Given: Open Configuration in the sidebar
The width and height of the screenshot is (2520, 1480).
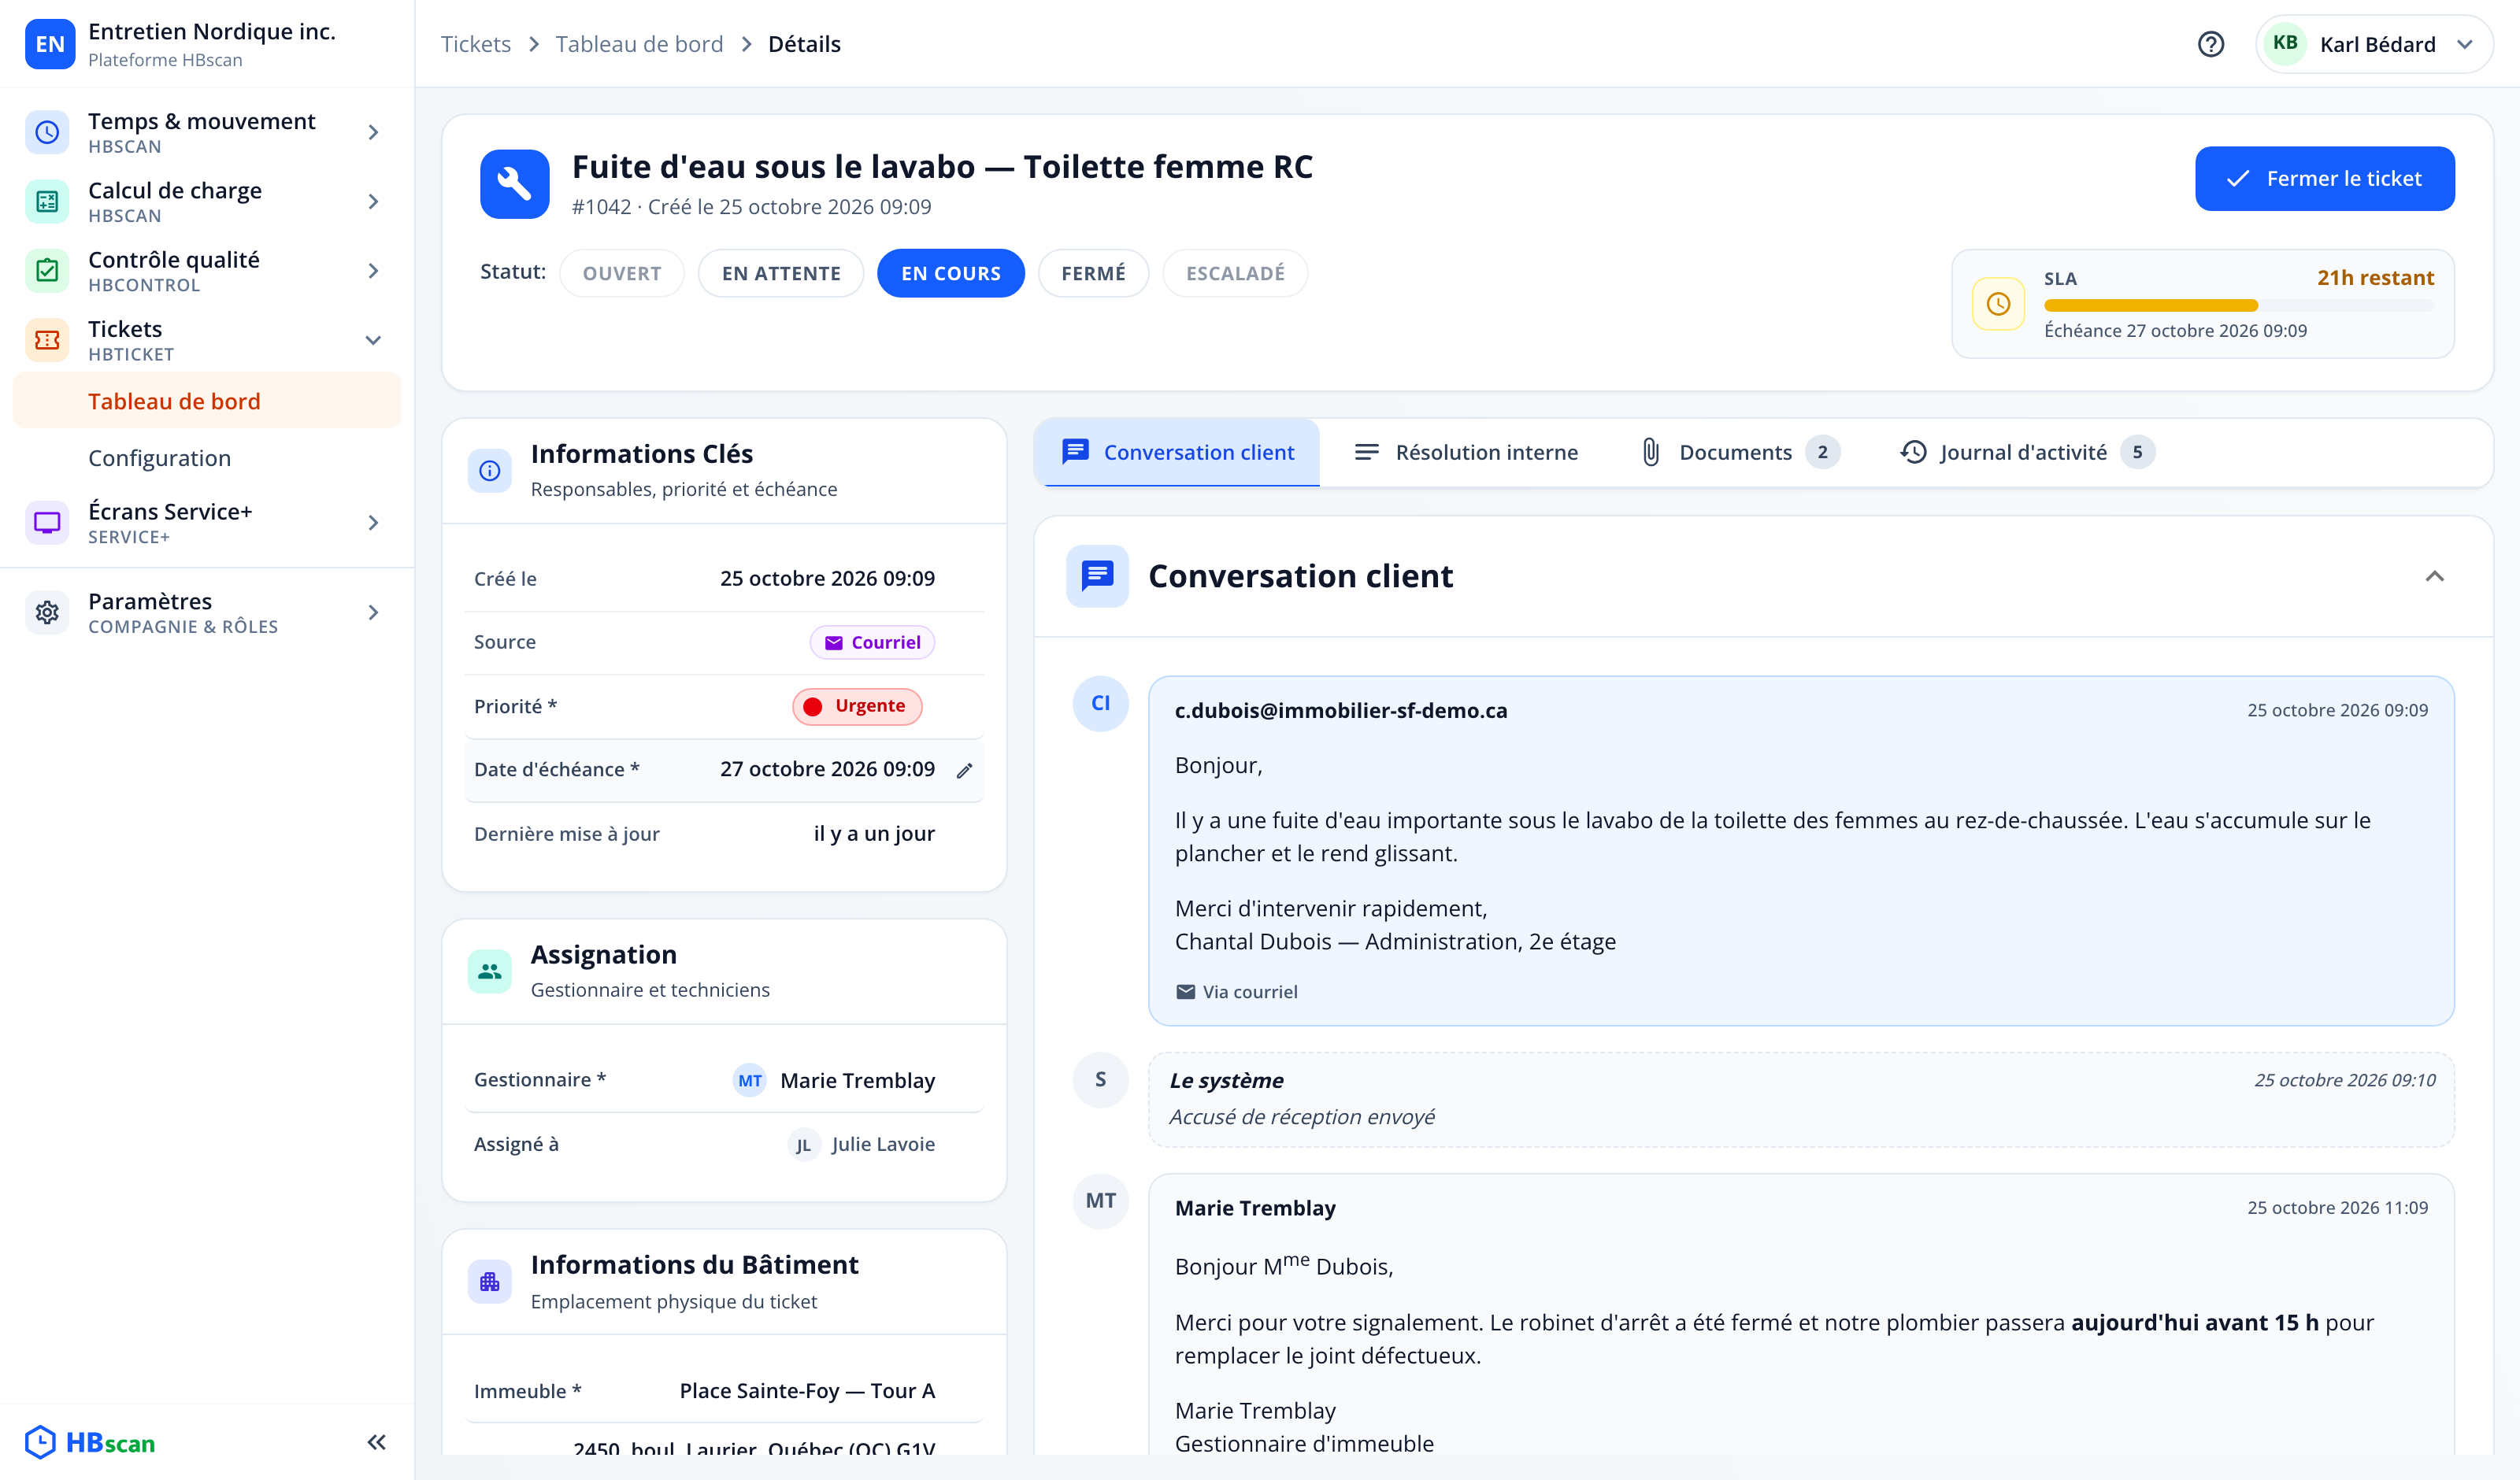Looking at the screenshot, I should tap(159, 458).
